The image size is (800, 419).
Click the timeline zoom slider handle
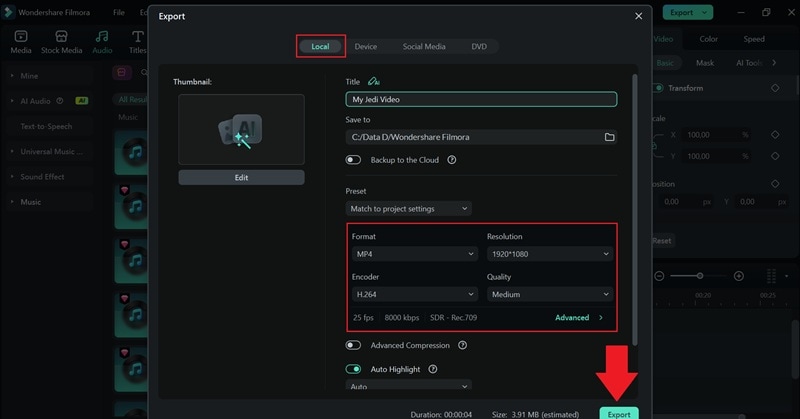pos(699,276)
